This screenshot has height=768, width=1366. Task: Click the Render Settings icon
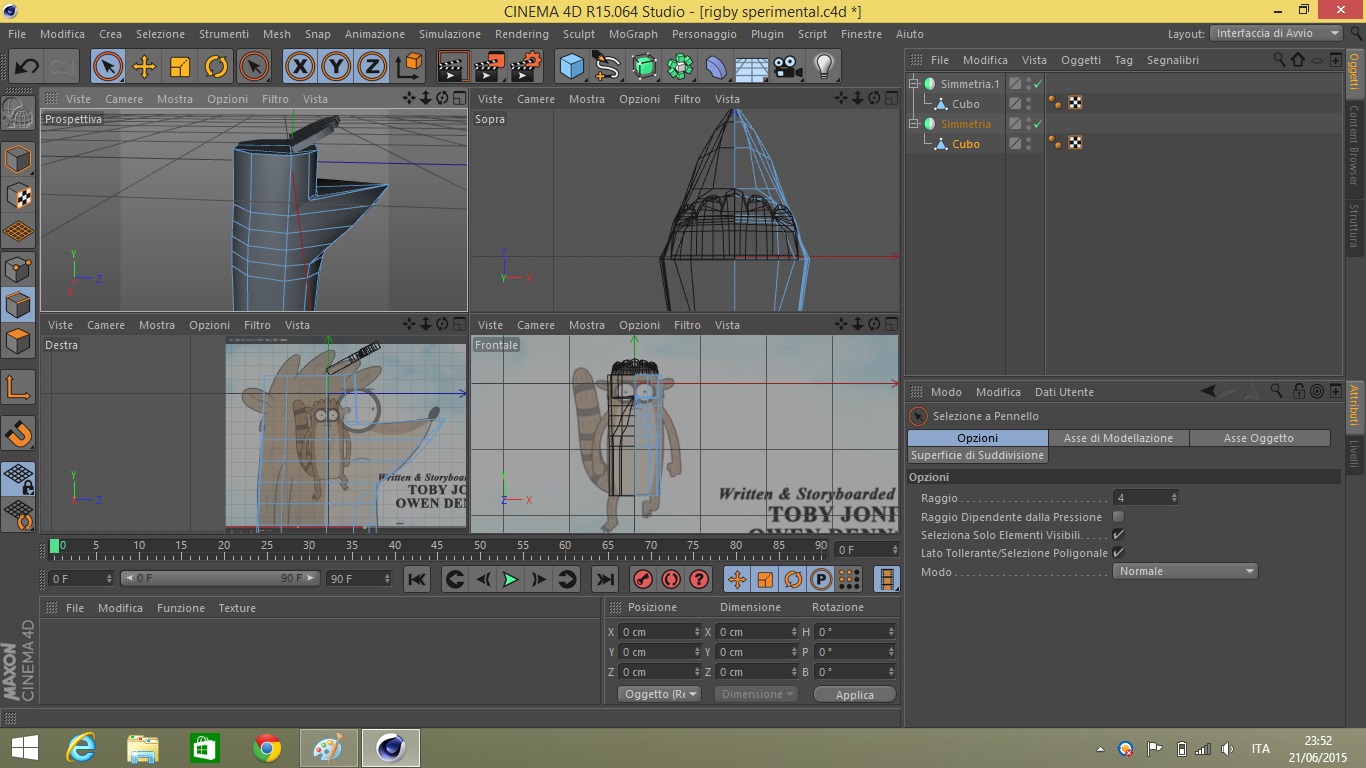click(x=524, y=67)
